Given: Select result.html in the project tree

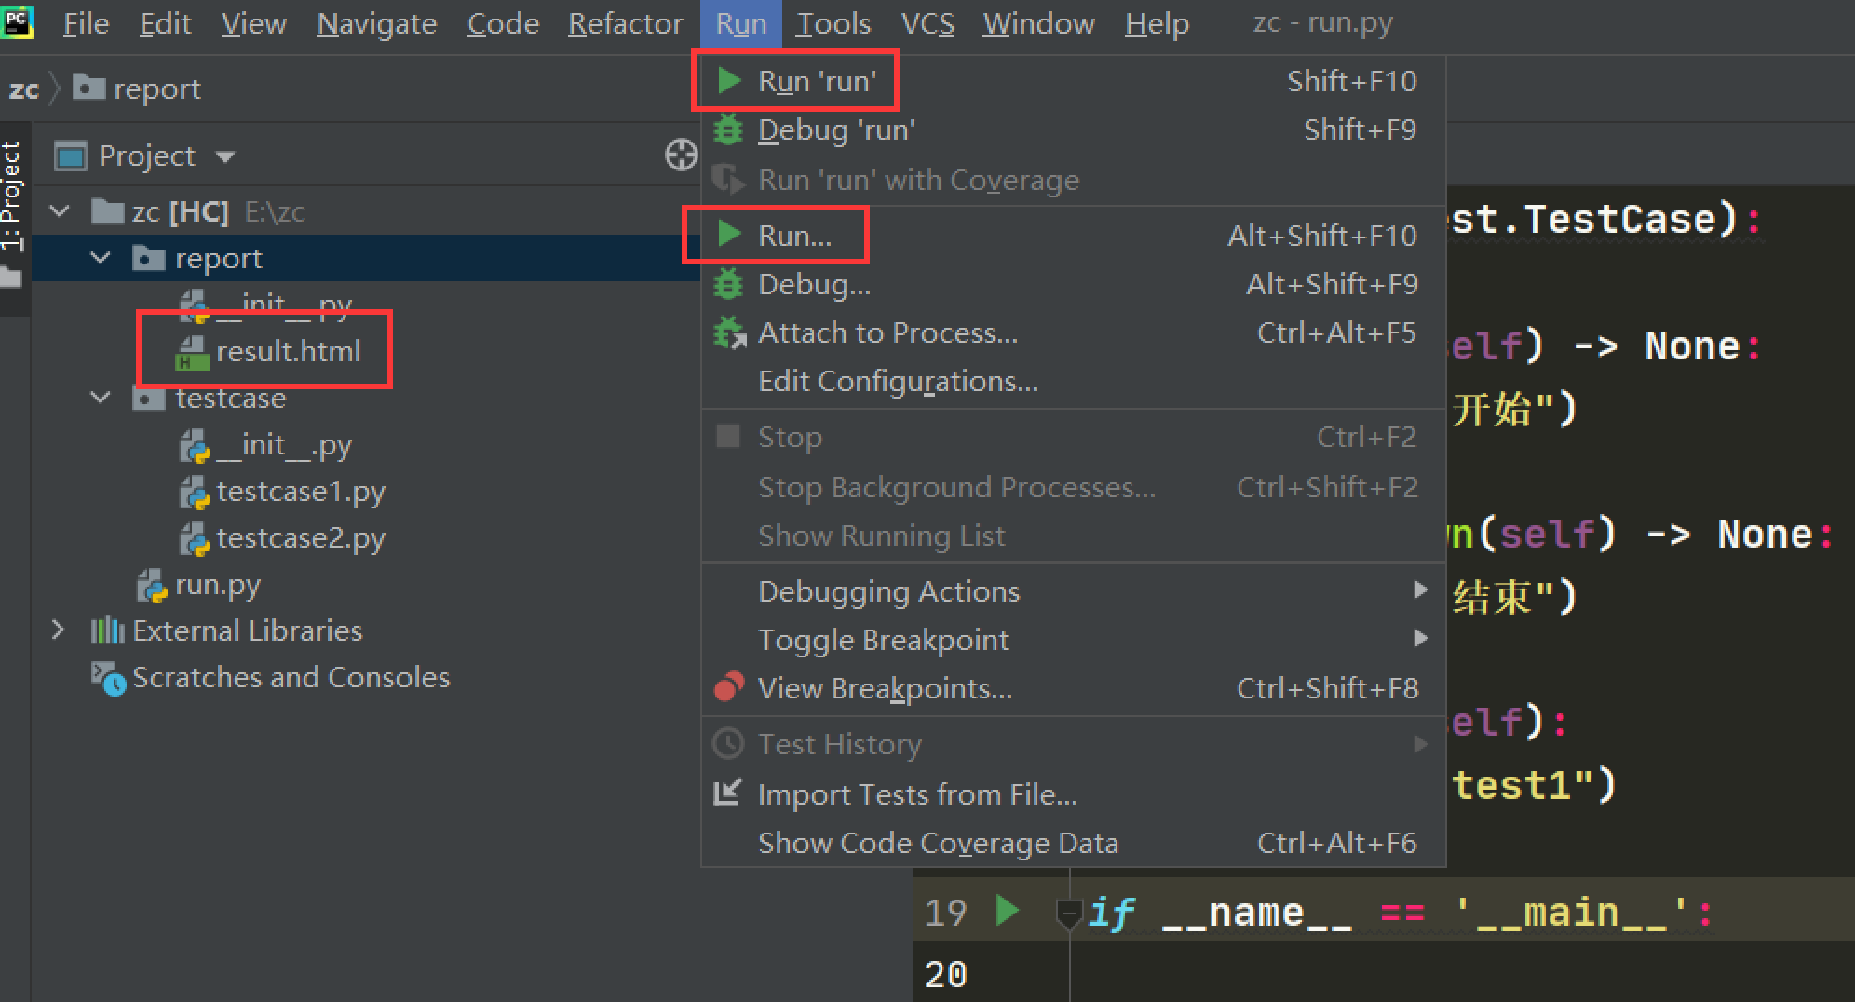Looking at the screenshot, I should 288,351.
